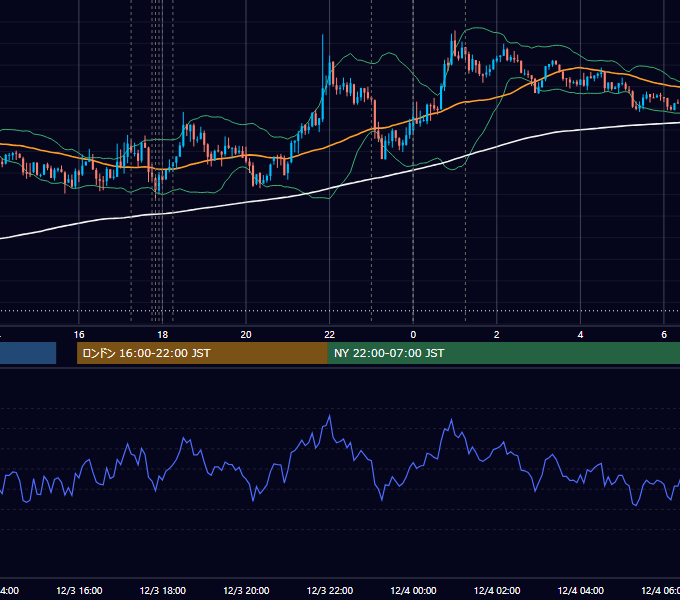Click the 12/4 00:00 date label
680x600 pixels.
pos(413,590)
